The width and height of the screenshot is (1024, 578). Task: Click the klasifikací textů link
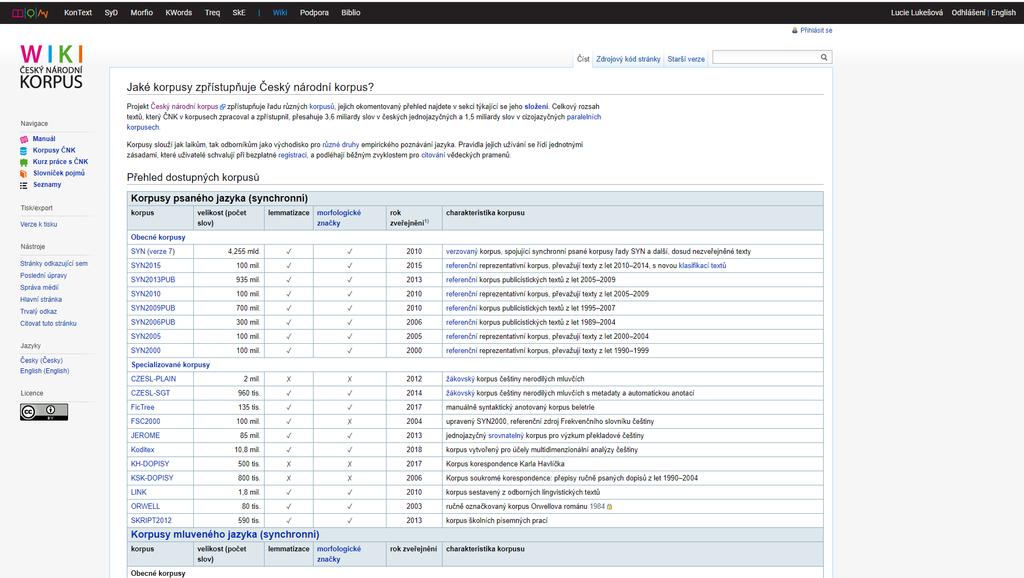point(702,266)
